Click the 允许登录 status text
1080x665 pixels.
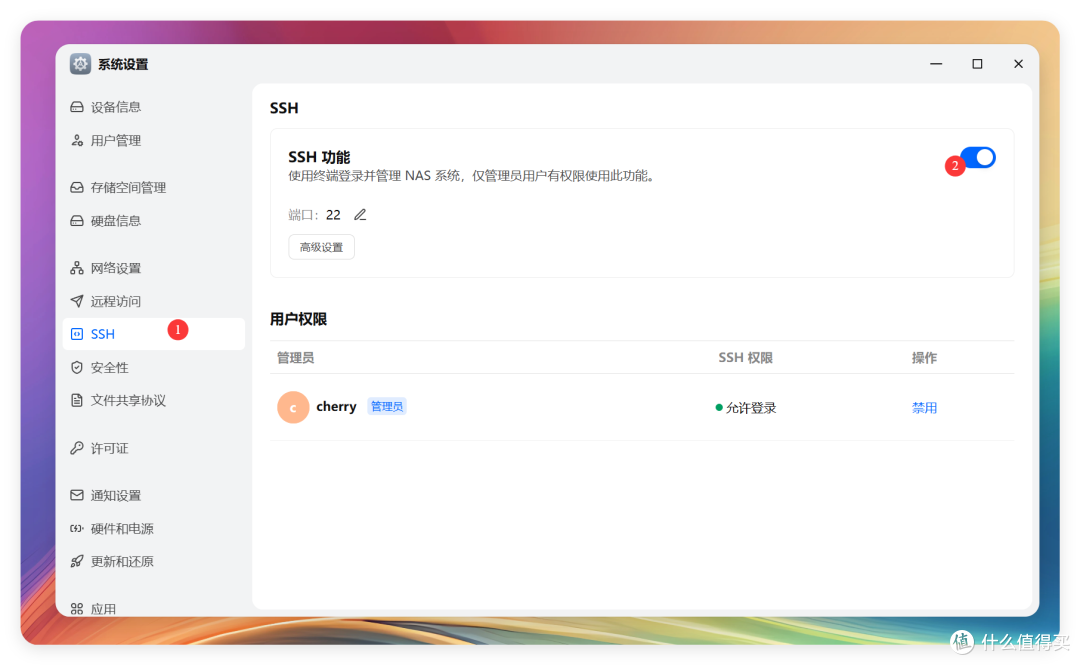click(x=751, y=408)
